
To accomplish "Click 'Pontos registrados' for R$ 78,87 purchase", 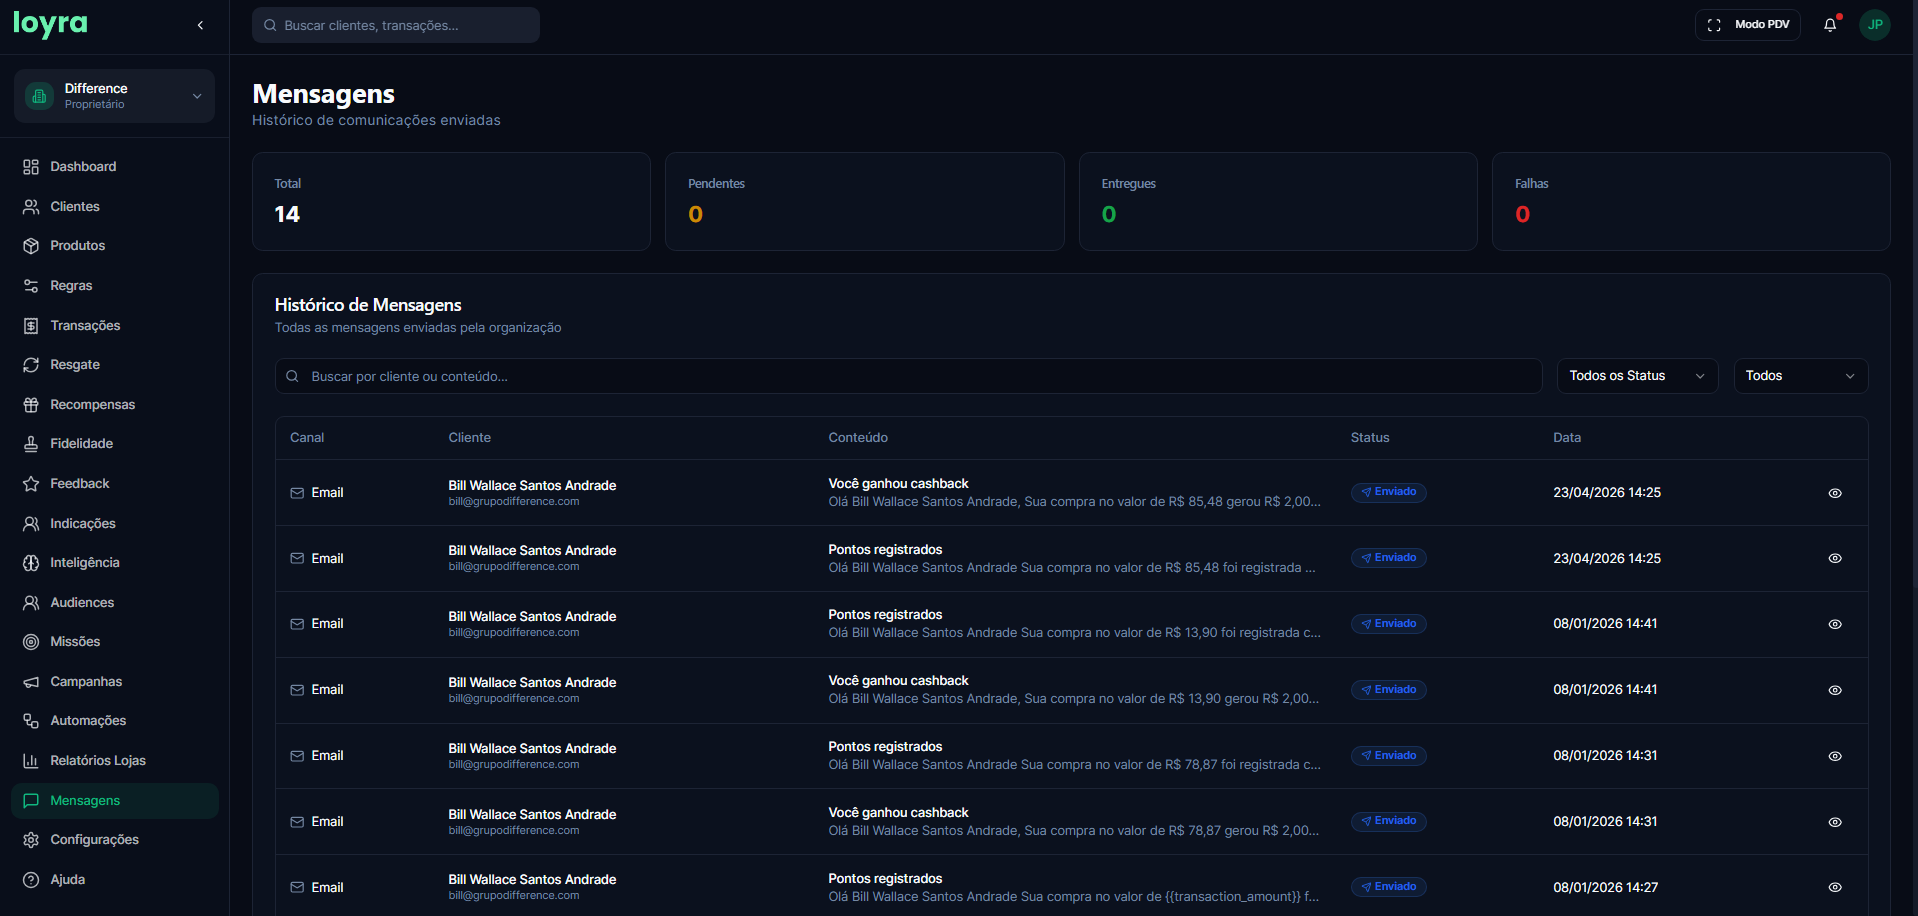I will [x=885, y=747].
